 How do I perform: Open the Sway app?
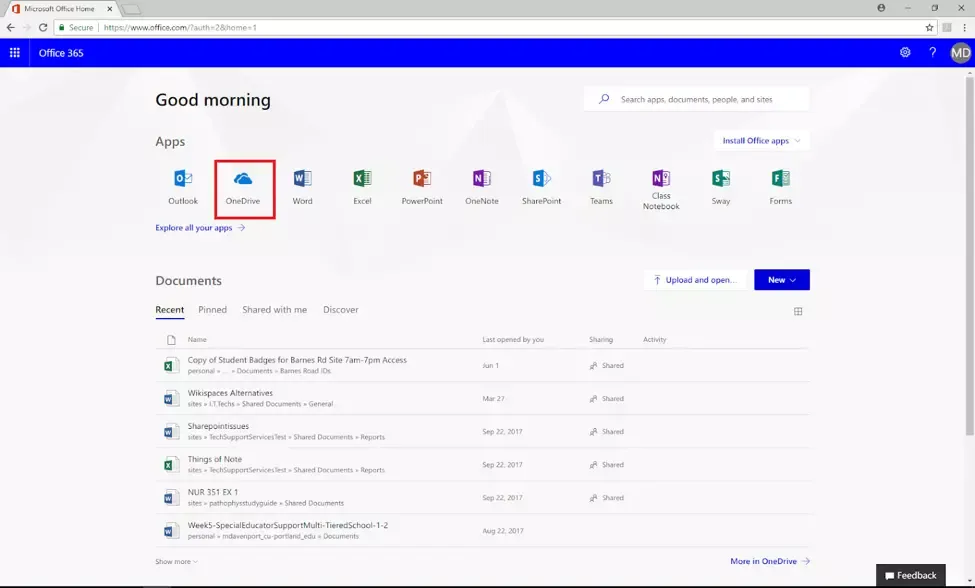(x=721, y=187)
